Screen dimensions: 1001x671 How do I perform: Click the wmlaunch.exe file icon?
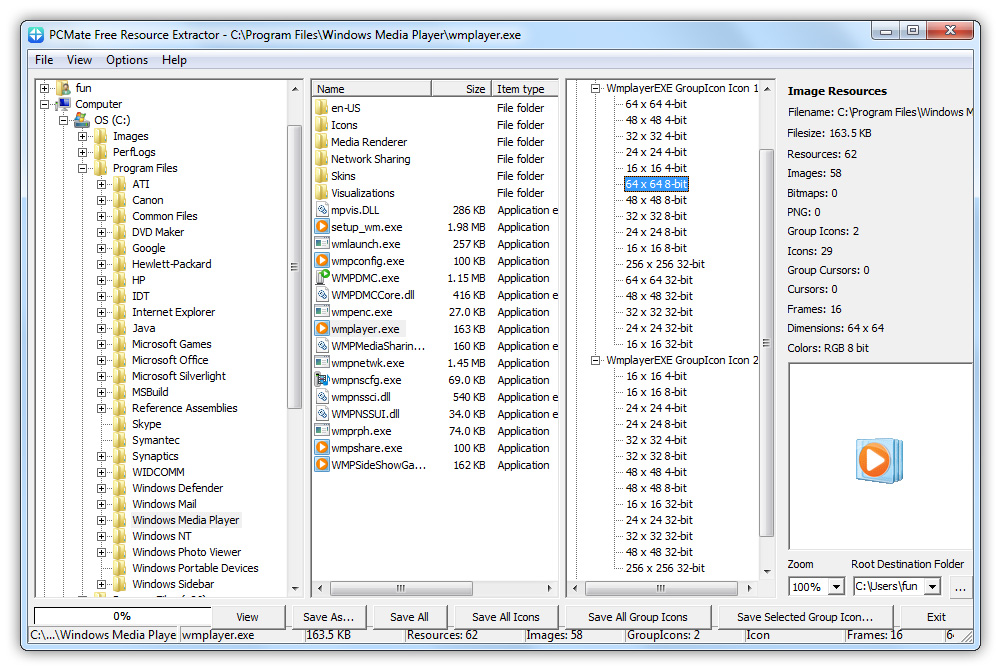tap(322, 244)
